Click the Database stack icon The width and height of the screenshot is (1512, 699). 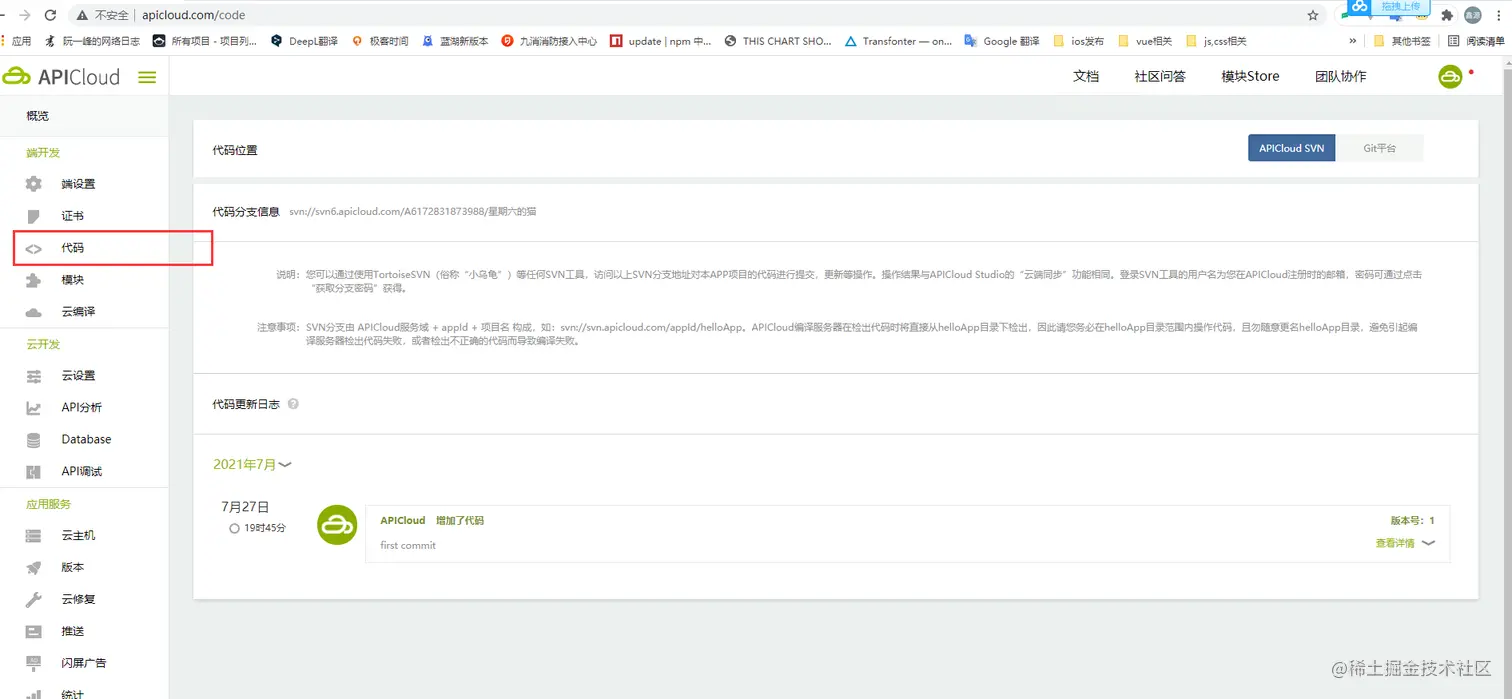coord(34,440)
